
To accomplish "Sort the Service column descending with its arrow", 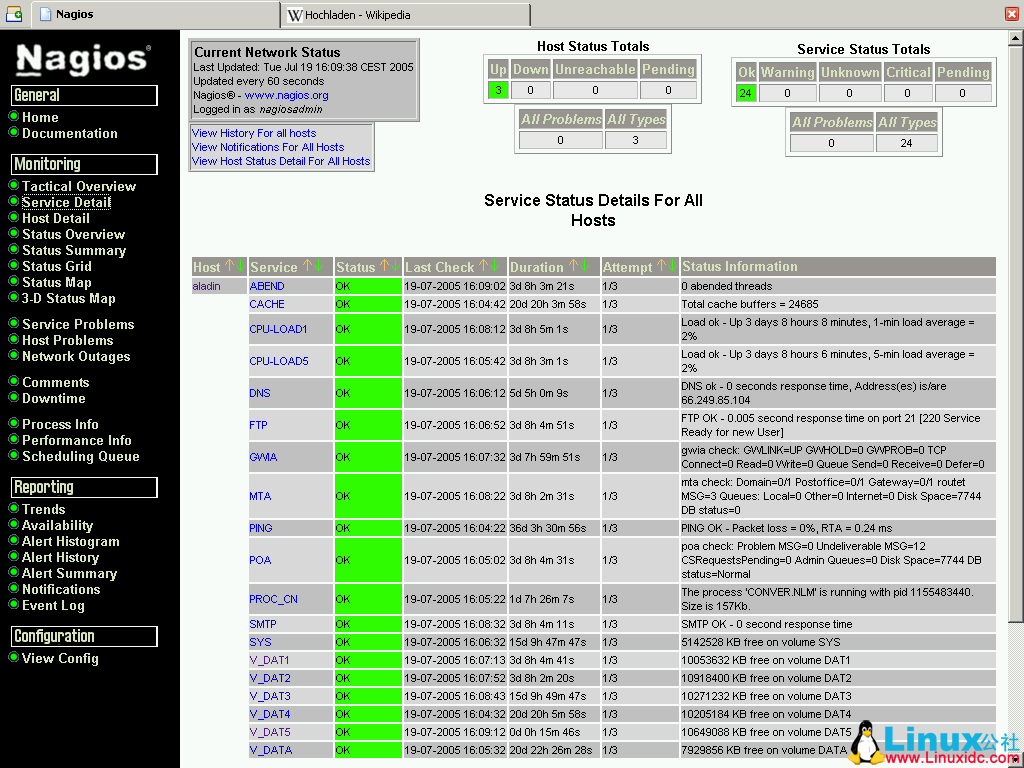I will coord(318,265).
